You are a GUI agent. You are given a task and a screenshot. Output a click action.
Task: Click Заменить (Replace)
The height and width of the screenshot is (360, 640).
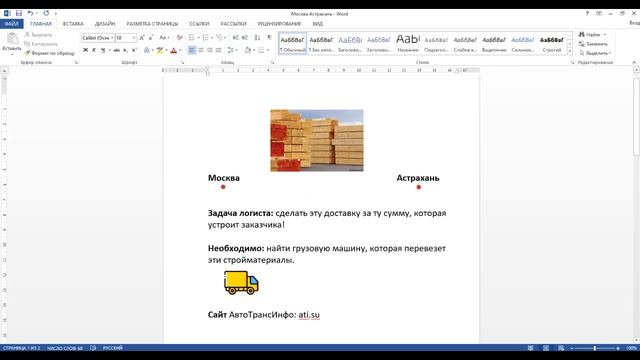[x=593, y=44]
